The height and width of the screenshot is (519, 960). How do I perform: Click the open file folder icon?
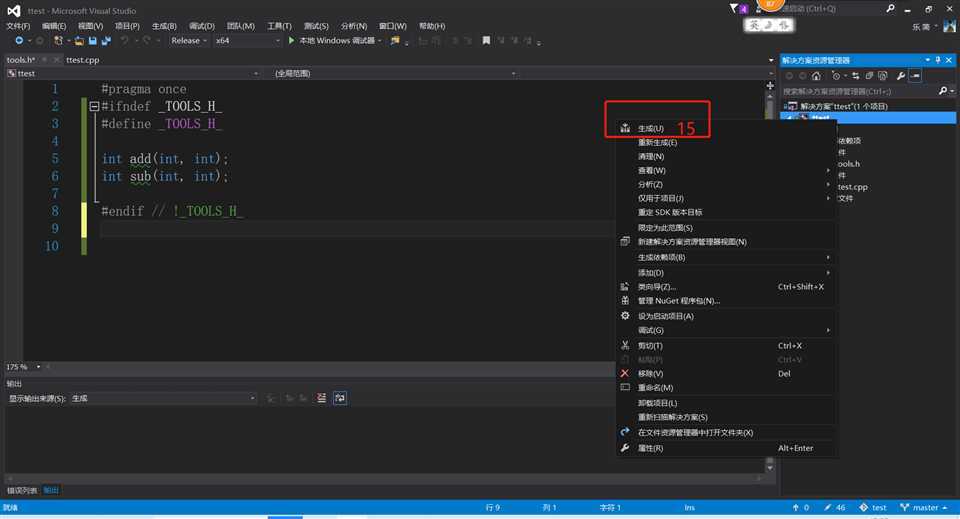coord(79,40)
